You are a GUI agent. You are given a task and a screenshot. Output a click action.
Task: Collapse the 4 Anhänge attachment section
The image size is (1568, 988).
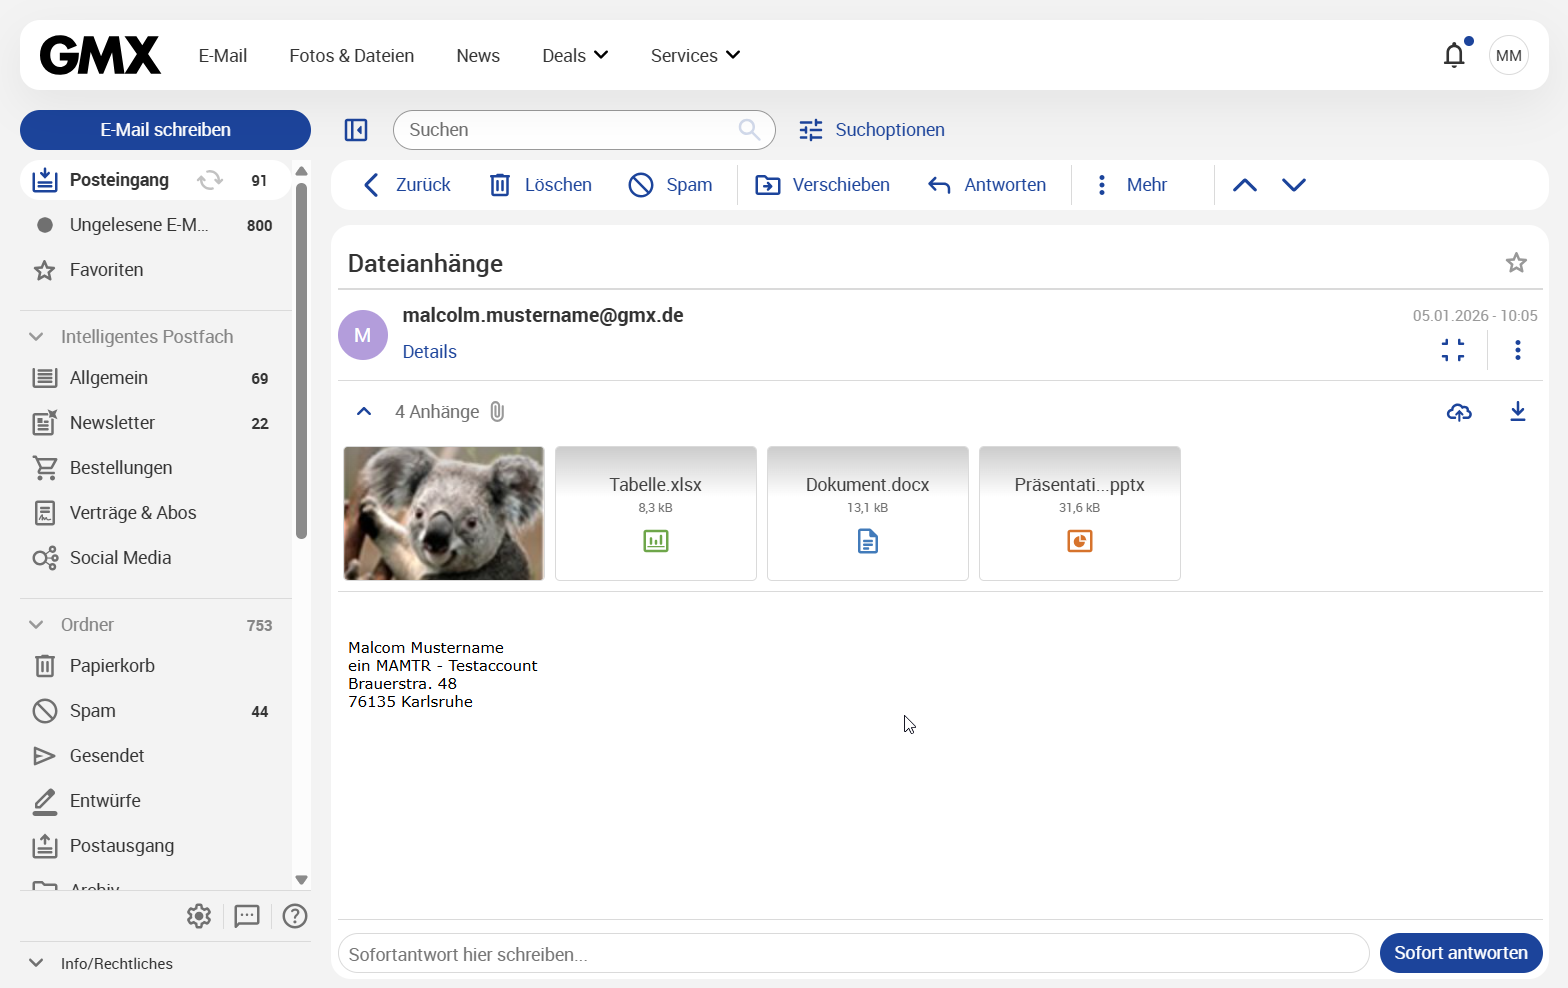[x=364, y=412]
